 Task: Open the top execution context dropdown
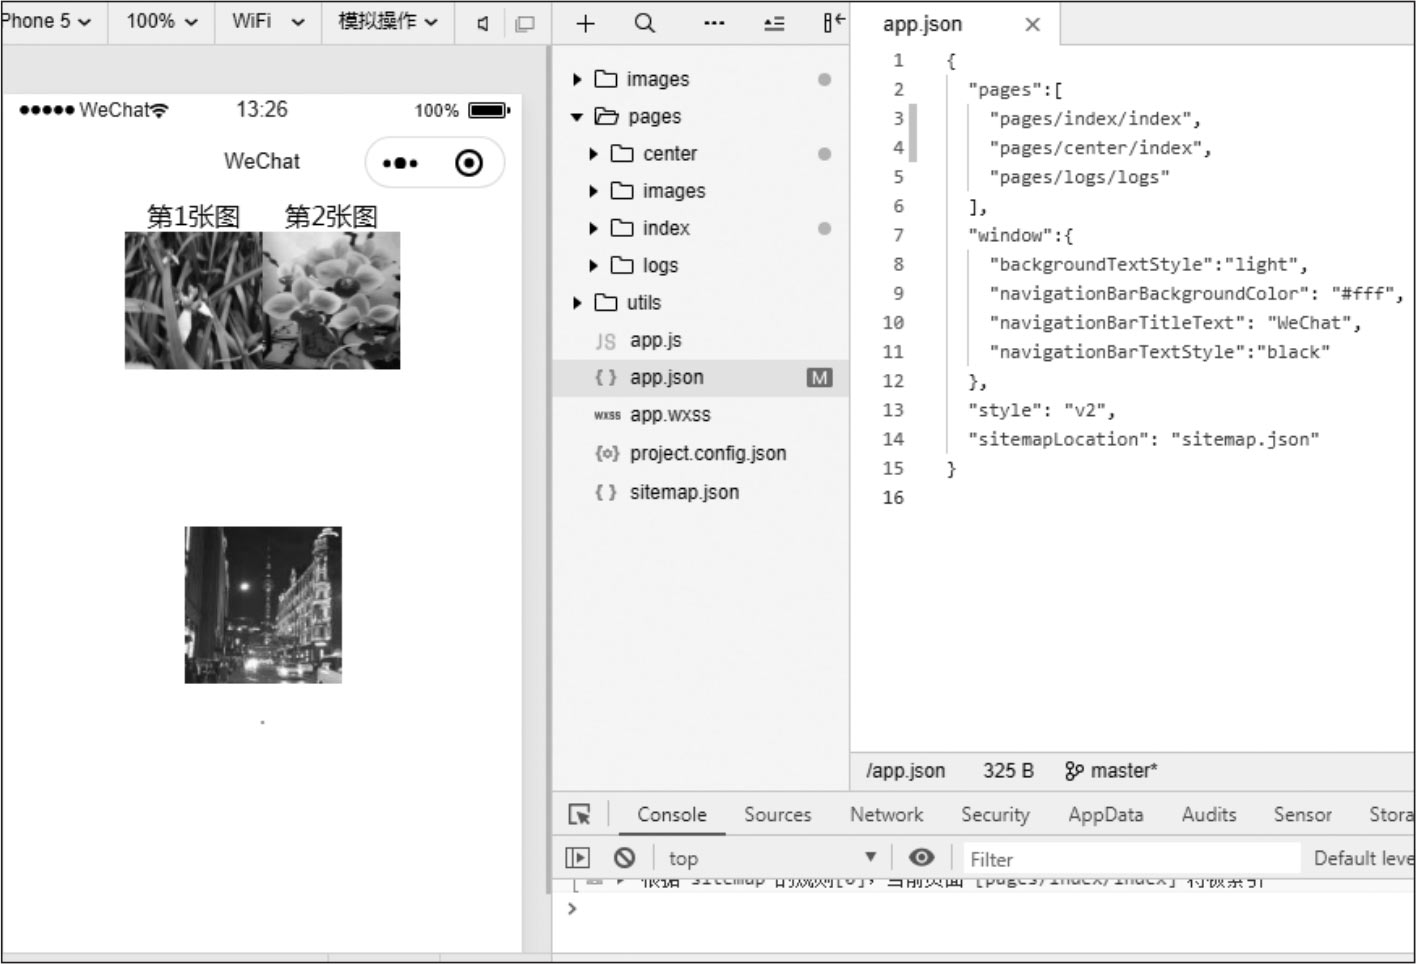coord(772,858)
